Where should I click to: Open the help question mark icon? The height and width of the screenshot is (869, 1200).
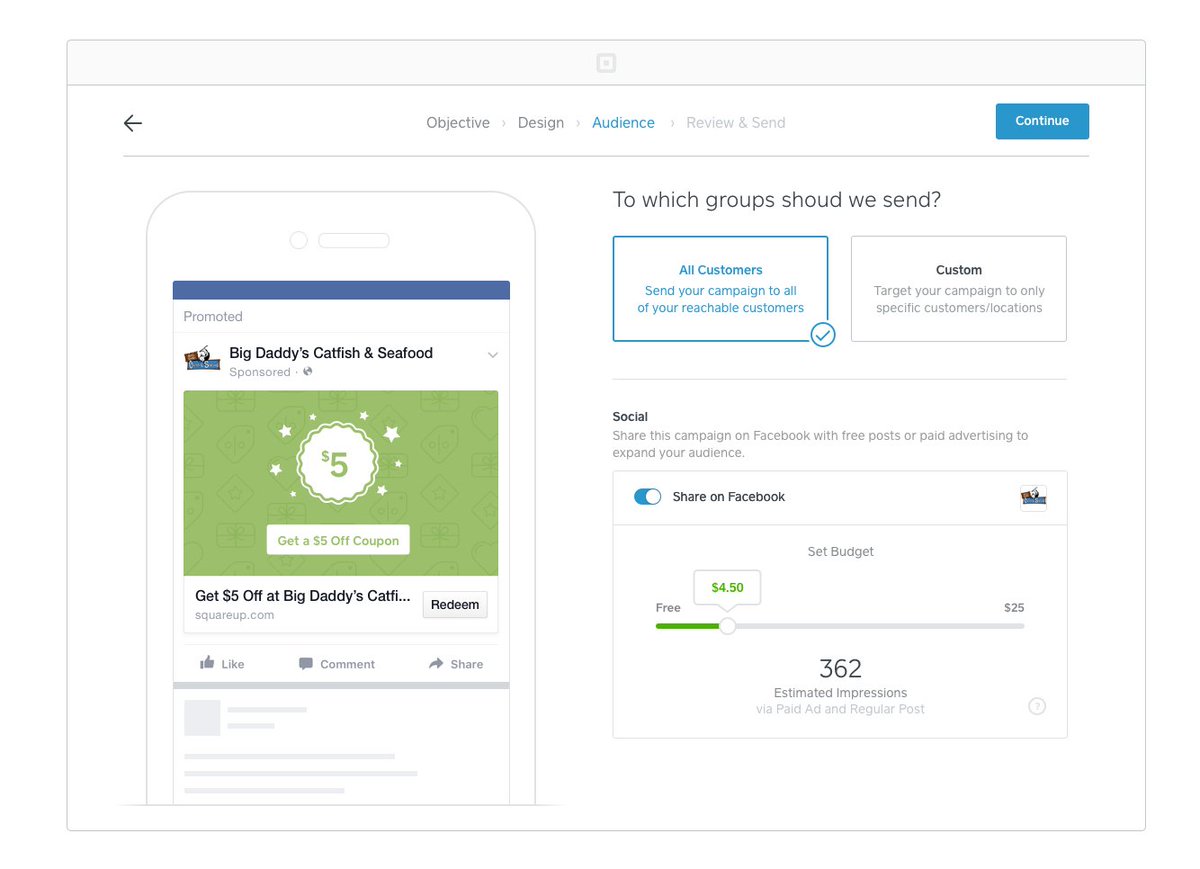1037,706
